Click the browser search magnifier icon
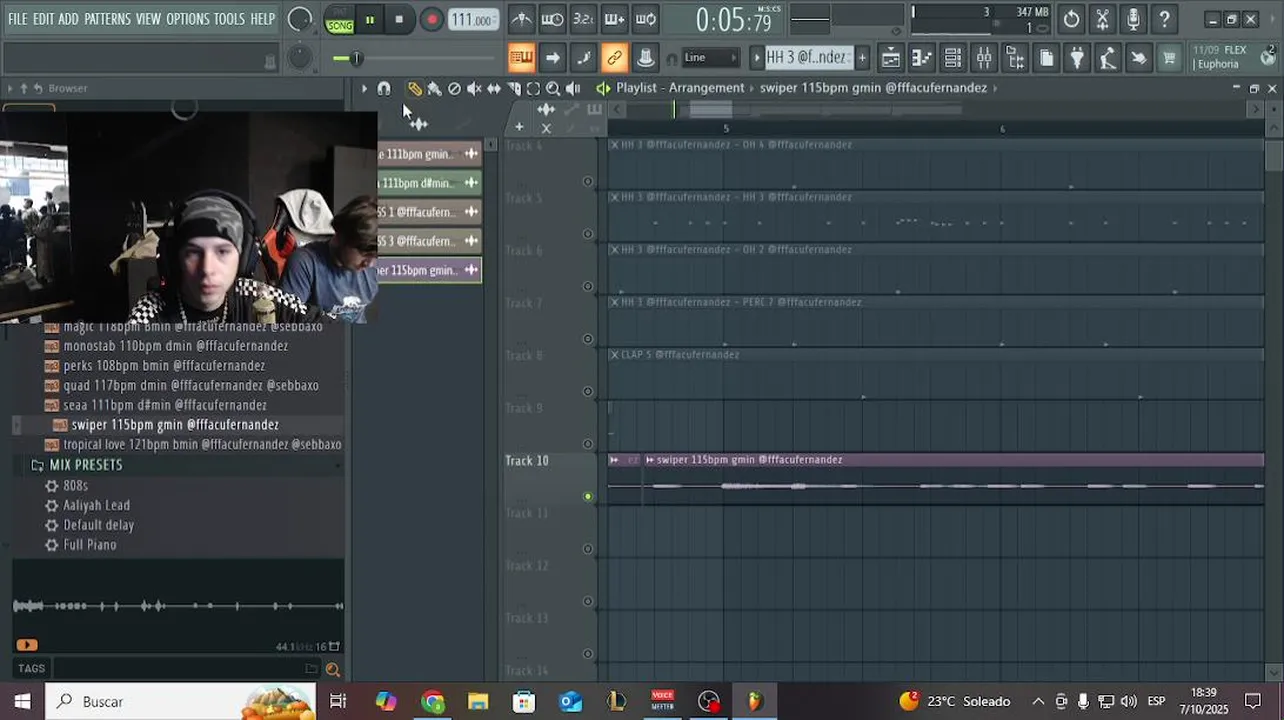This screenshot has height=720, width=1284. 333,670
